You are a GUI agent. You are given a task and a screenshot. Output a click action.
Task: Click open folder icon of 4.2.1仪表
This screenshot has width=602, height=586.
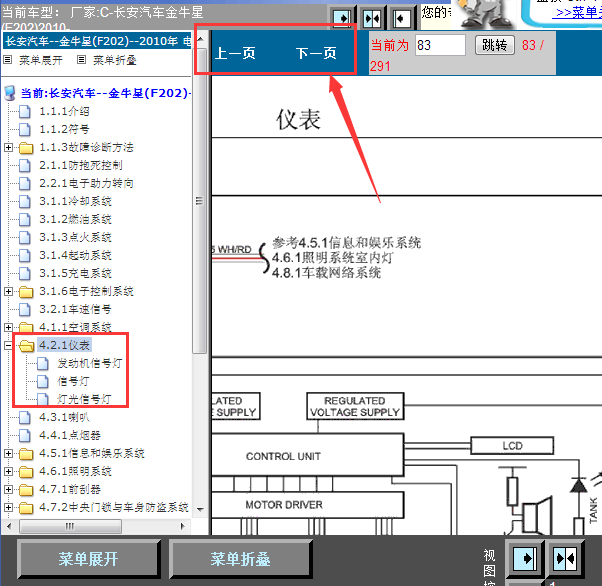click(x=26, y=346)
